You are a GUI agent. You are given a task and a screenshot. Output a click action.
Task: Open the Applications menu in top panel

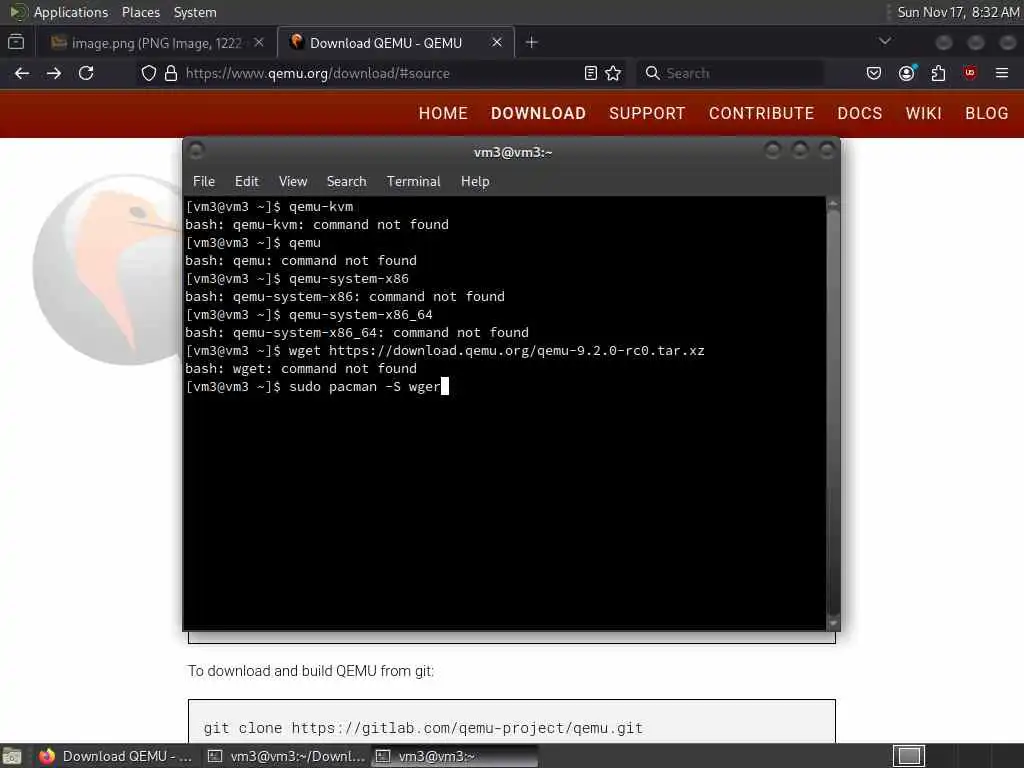[71, 12]
